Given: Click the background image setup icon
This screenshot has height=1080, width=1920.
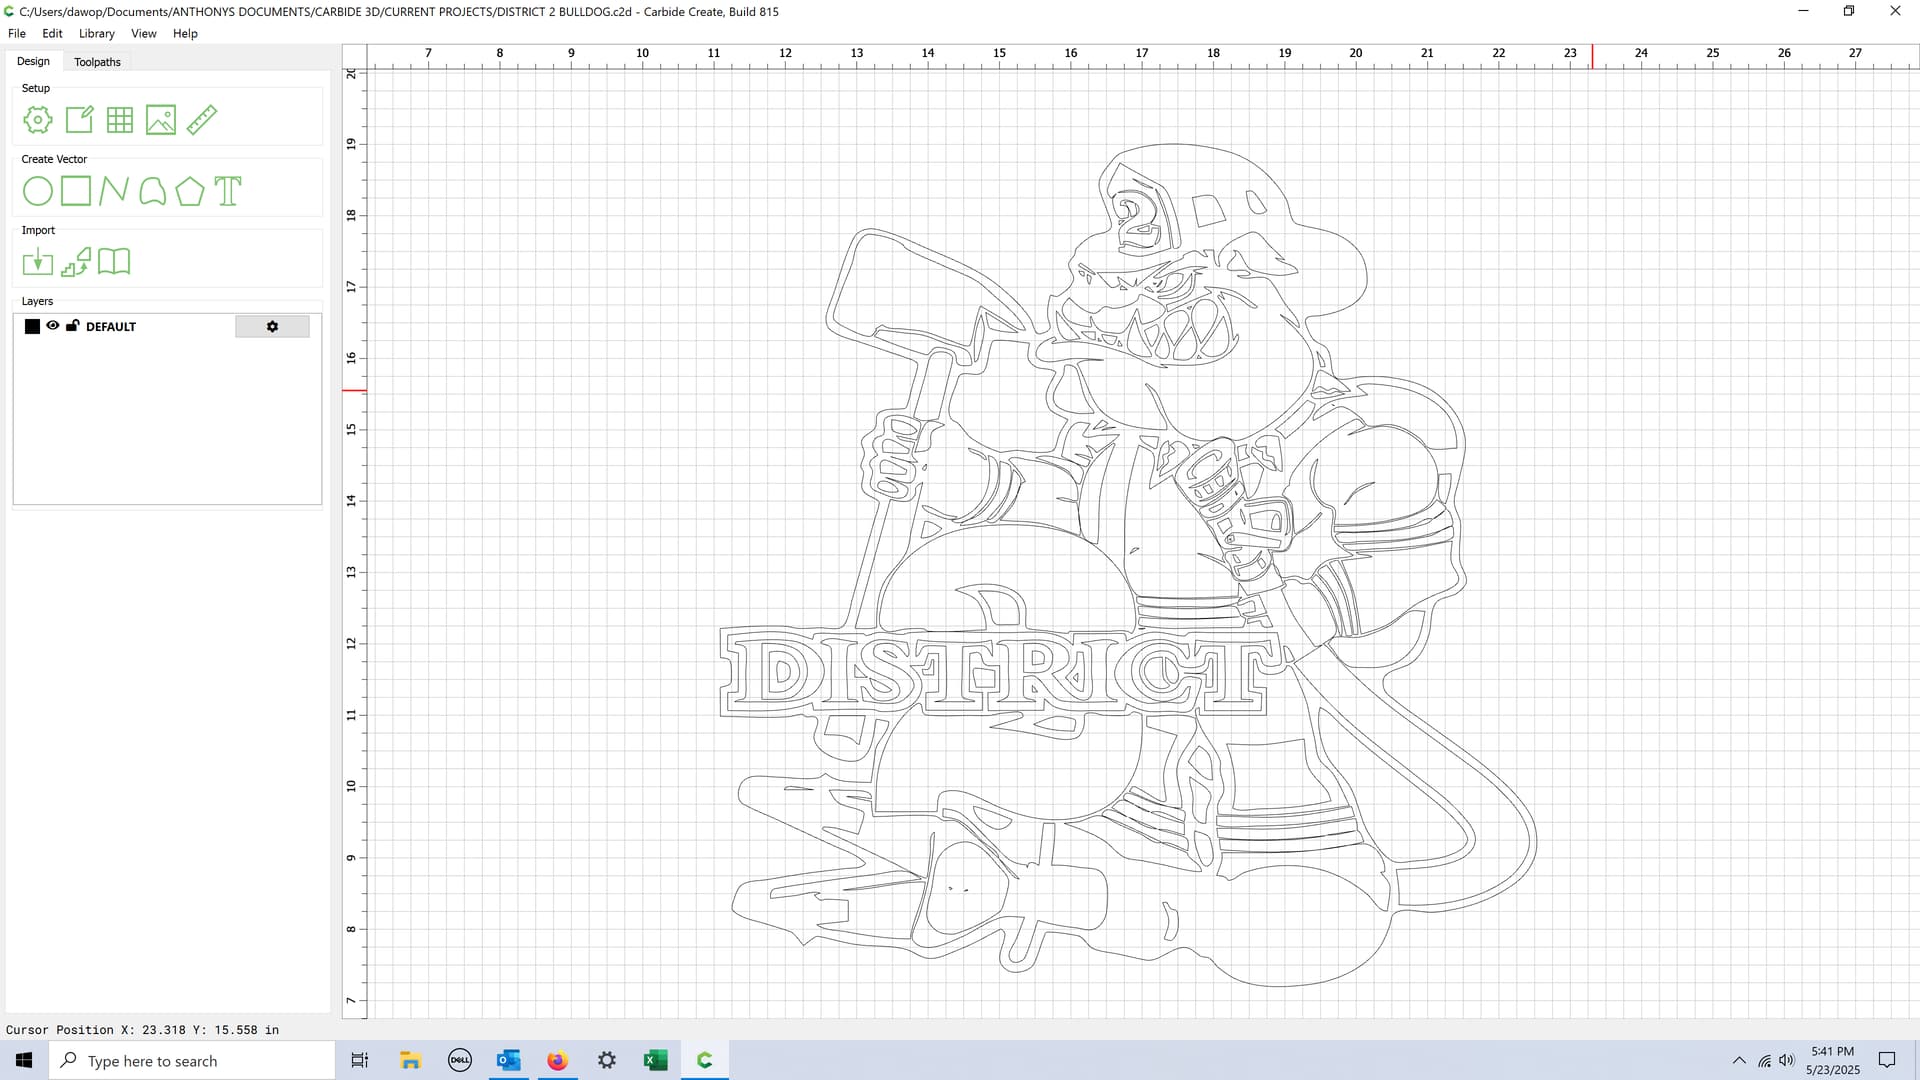Looking at the screenshot, I should tap(161, 120).
